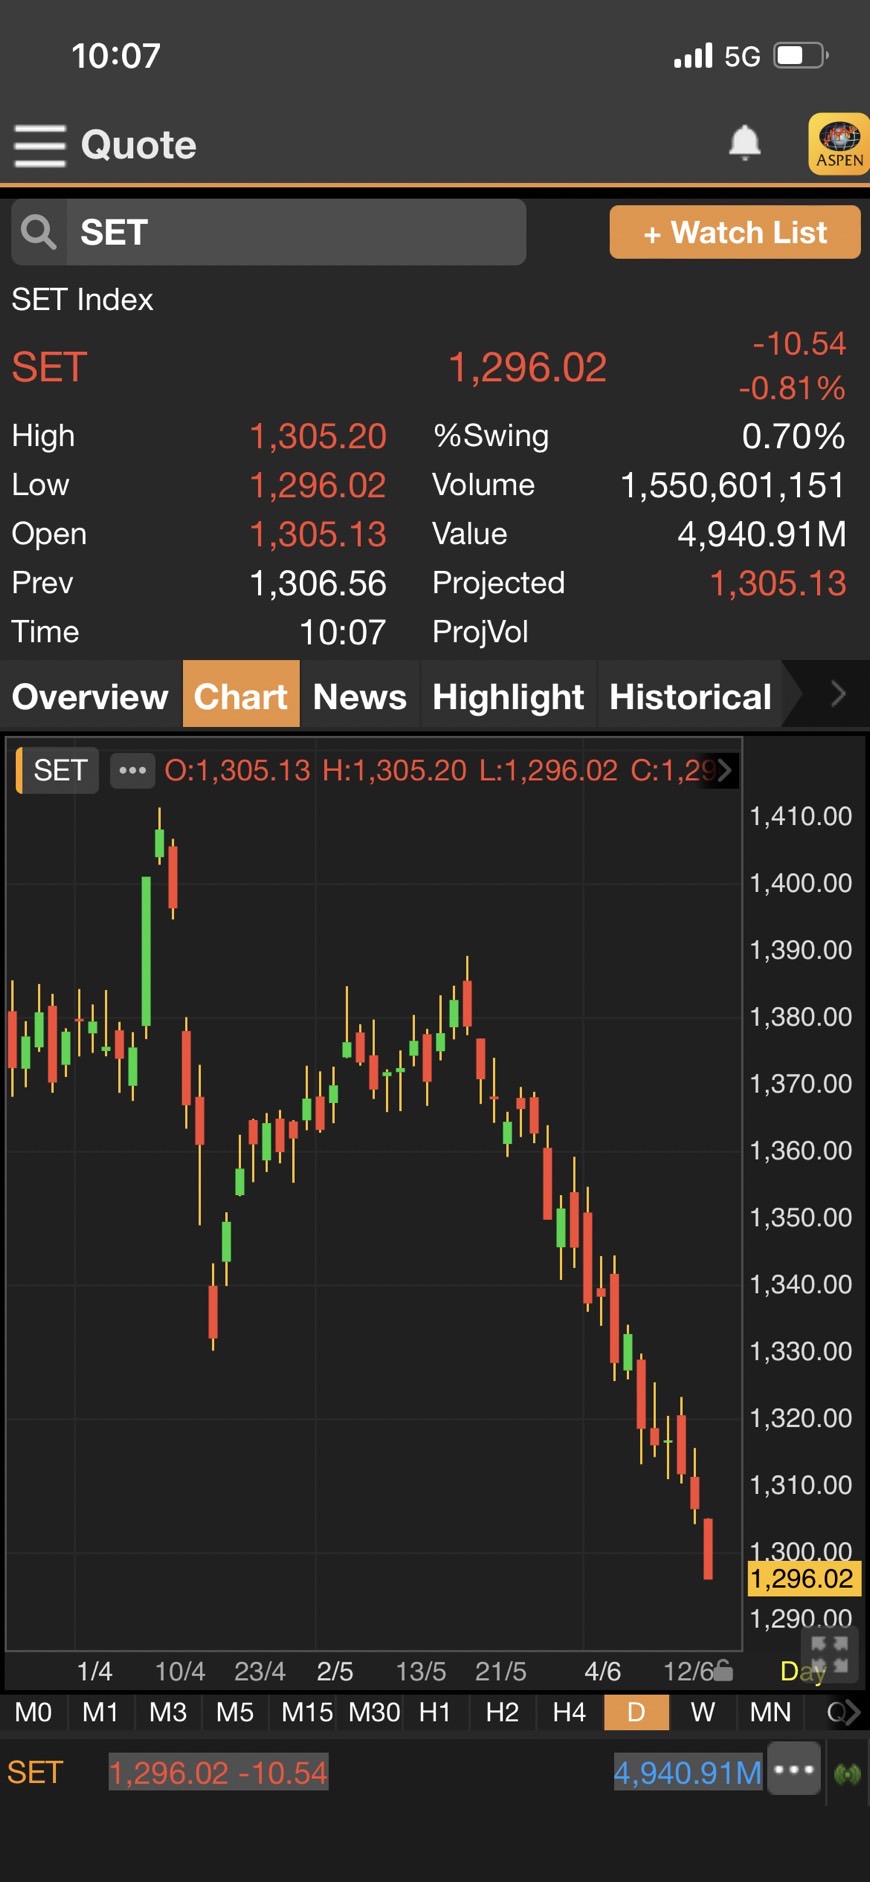Tap the chart fullscreen expand icon

click(828, 1654)
